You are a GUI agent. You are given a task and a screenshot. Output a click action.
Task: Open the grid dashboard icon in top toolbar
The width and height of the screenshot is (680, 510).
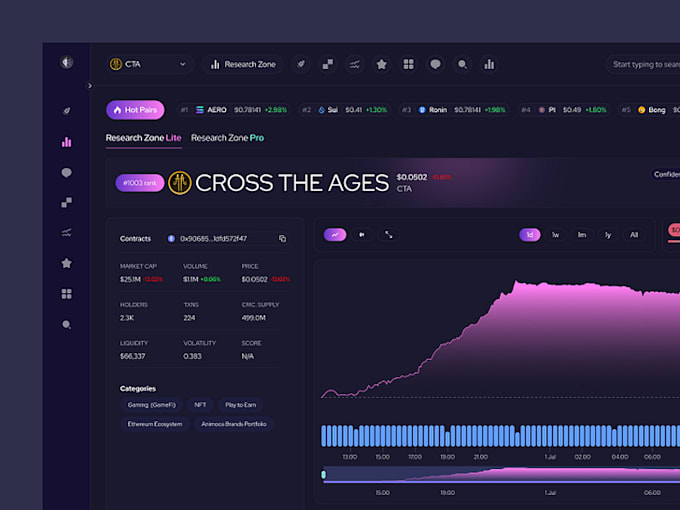point(408,64)
